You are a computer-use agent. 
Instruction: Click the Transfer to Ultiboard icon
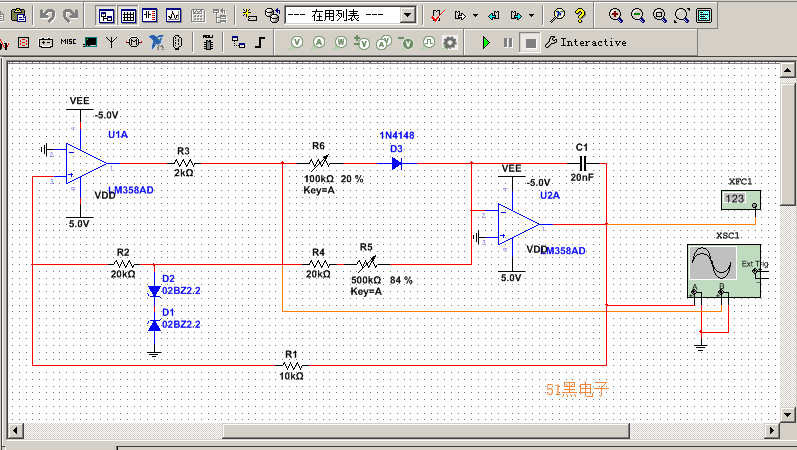(461, 16)
